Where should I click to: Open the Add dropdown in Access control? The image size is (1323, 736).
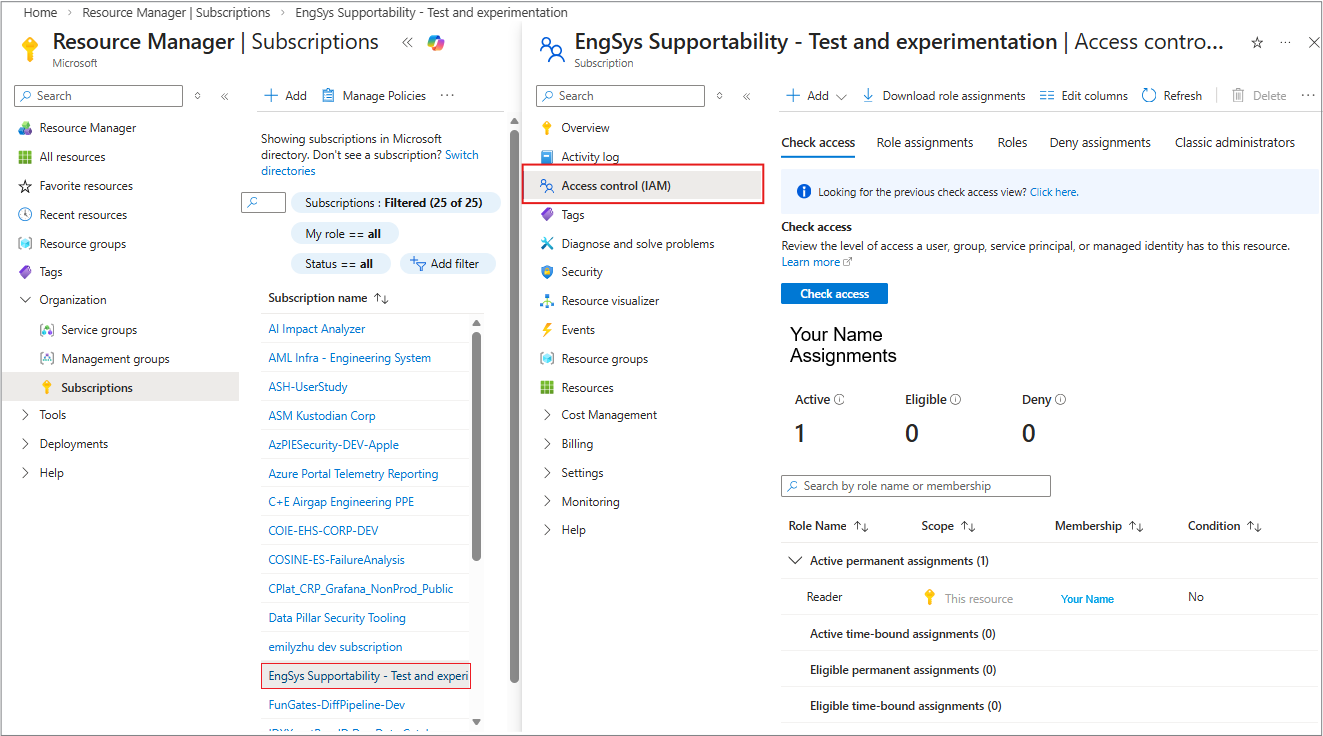tap(816, 96)
